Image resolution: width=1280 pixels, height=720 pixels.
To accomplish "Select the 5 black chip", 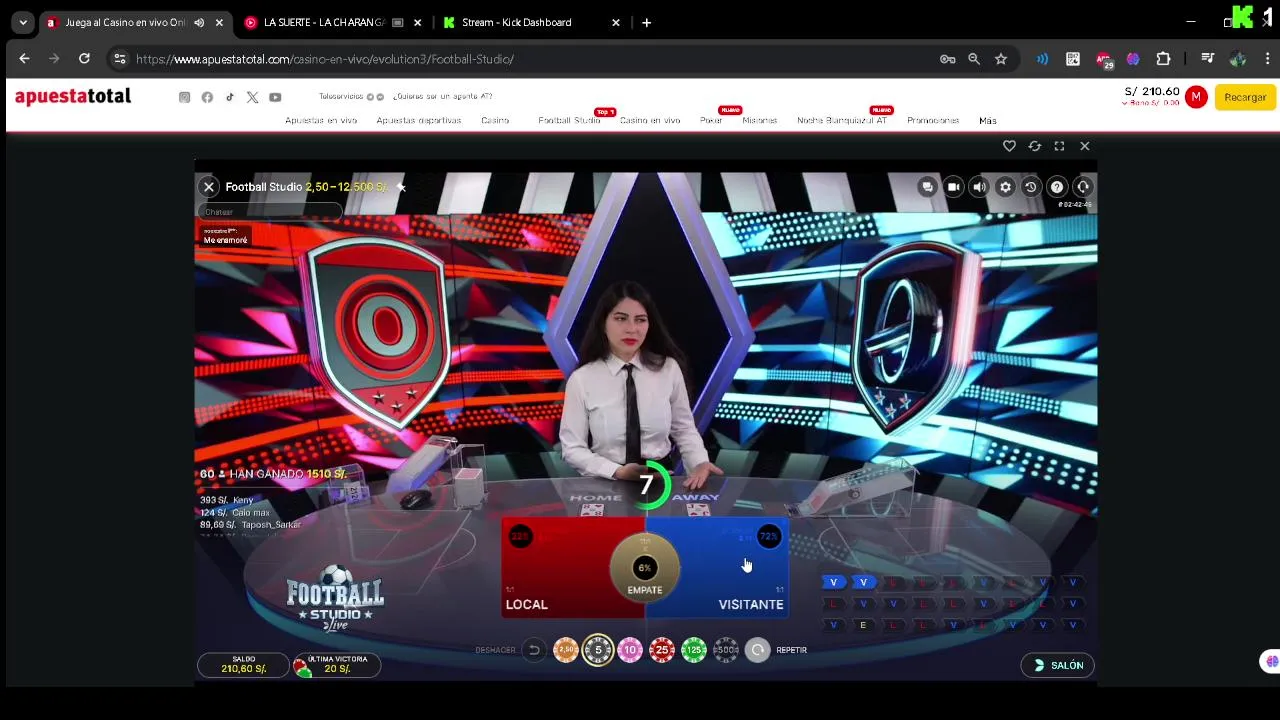I will (598, 650).
